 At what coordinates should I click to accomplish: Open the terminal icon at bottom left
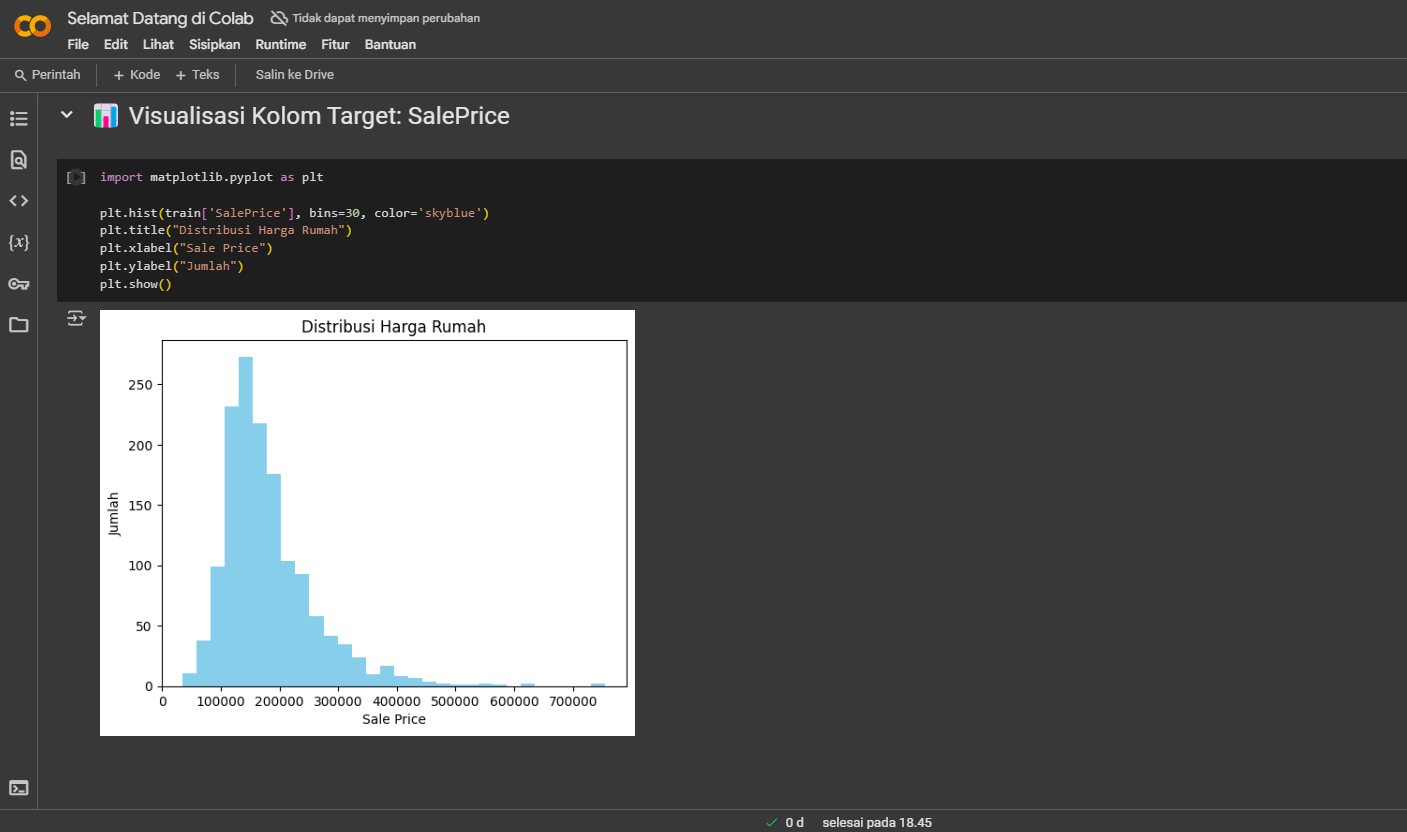coord(18,788)
